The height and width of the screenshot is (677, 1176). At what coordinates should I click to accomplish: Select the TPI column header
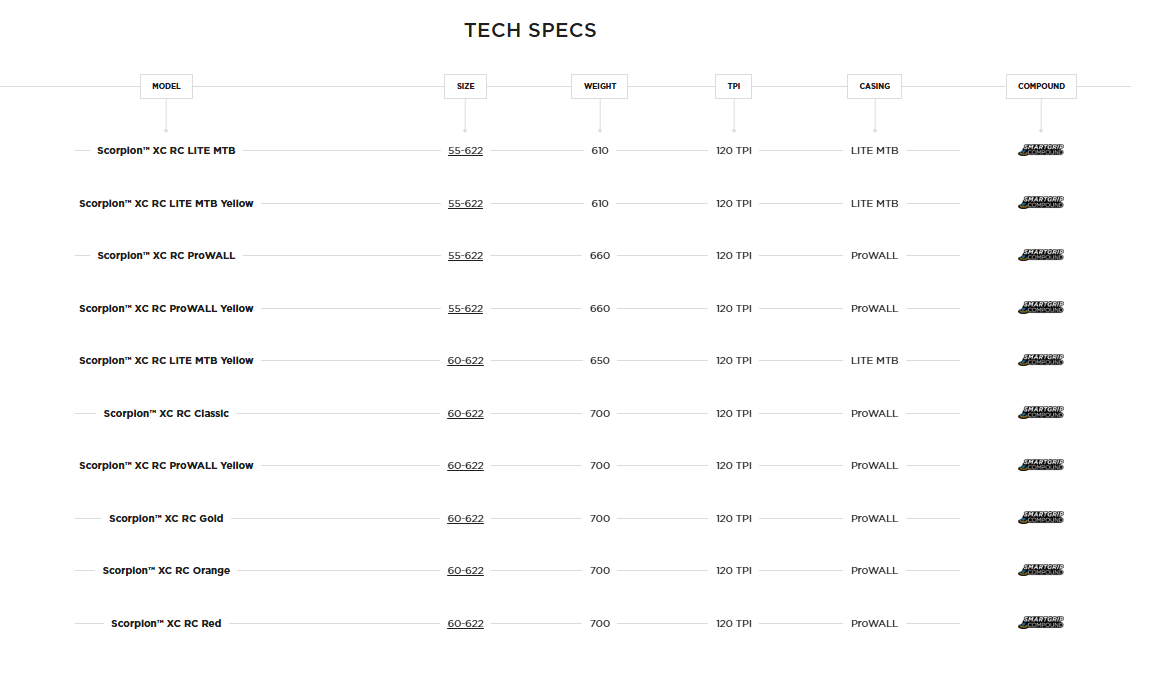click(734, 86)
